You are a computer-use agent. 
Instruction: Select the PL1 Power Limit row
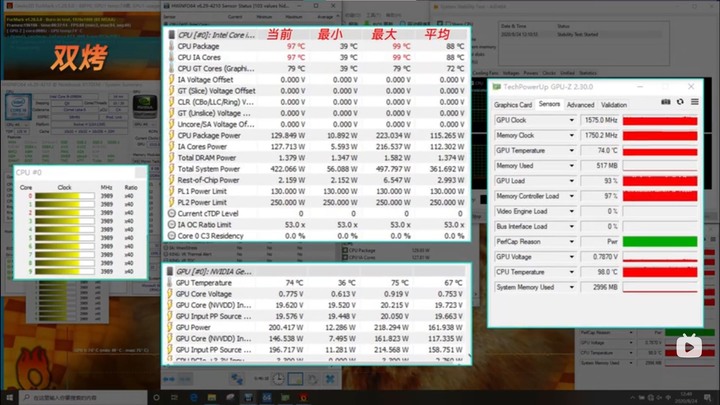[x=317, y=191]
